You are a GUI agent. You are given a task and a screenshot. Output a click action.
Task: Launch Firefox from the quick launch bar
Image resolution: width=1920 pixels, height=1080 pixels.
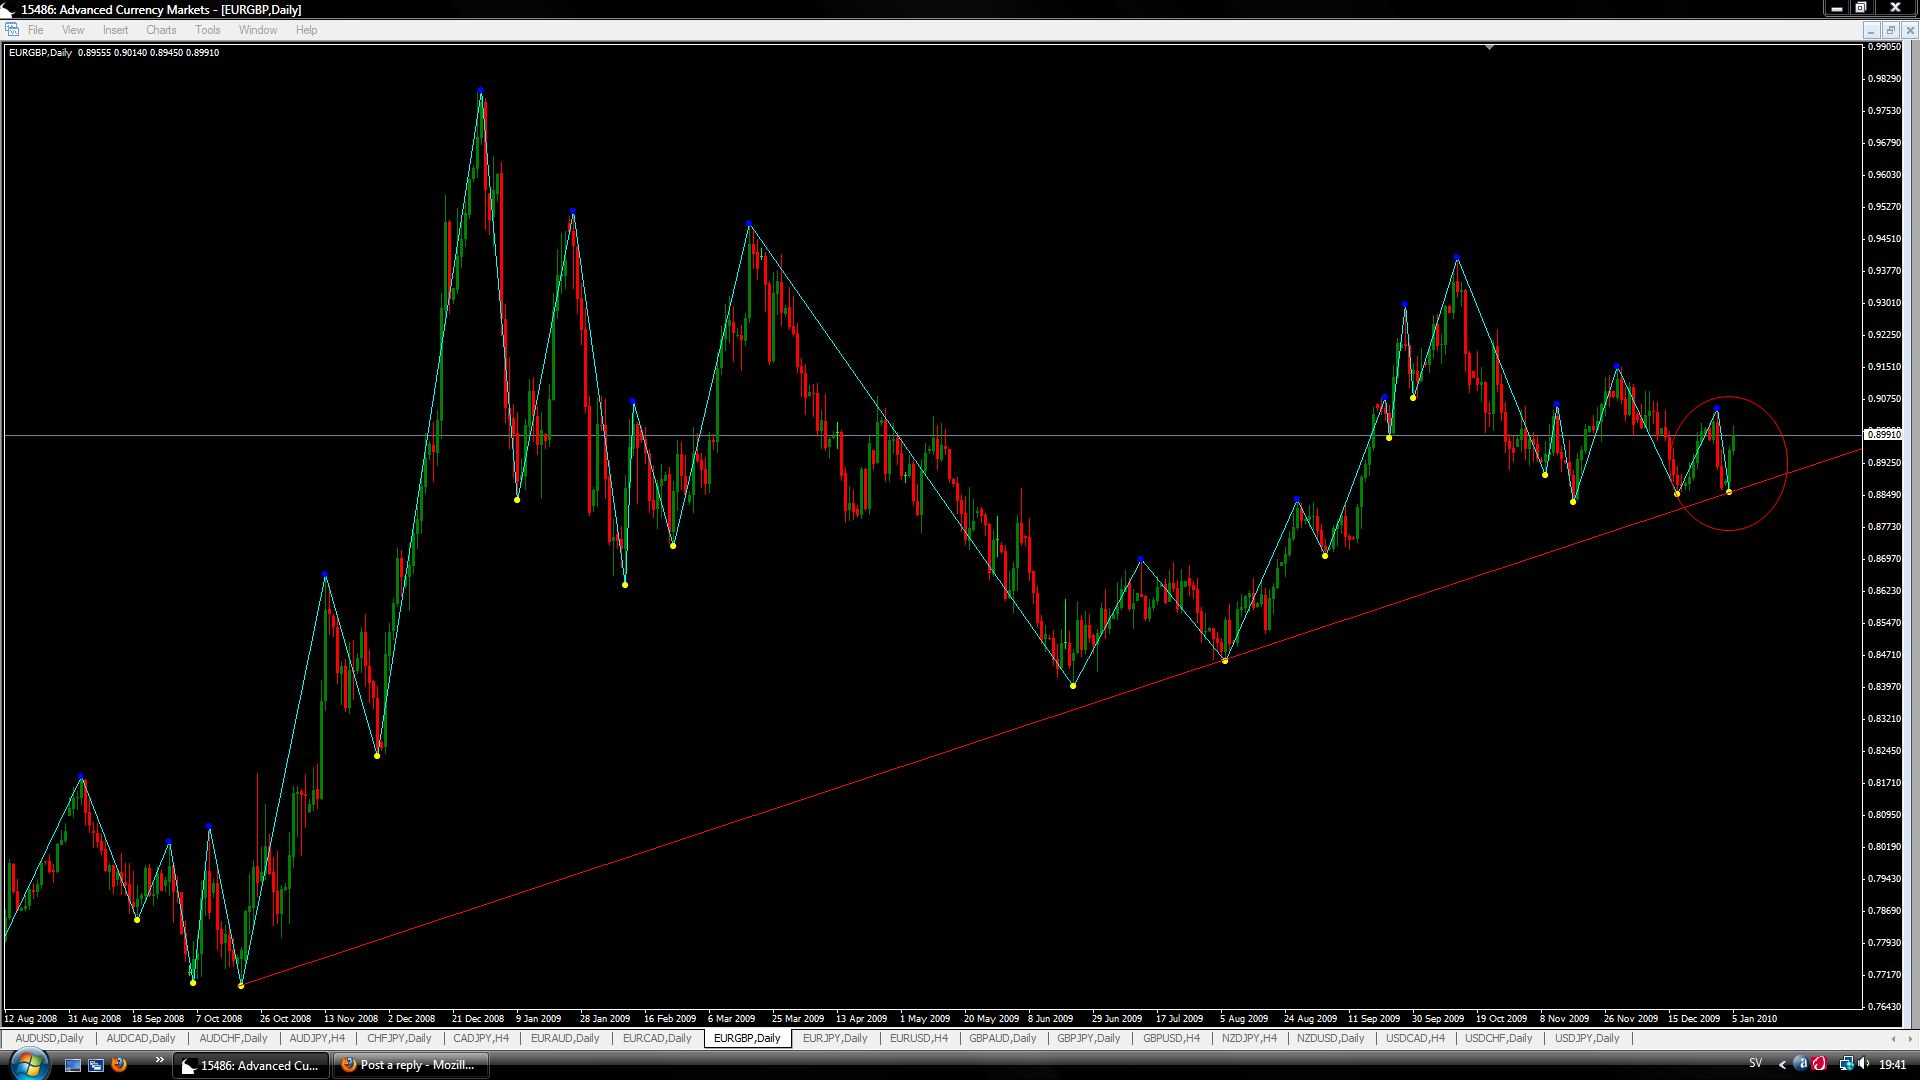[x=119, y=1065]
